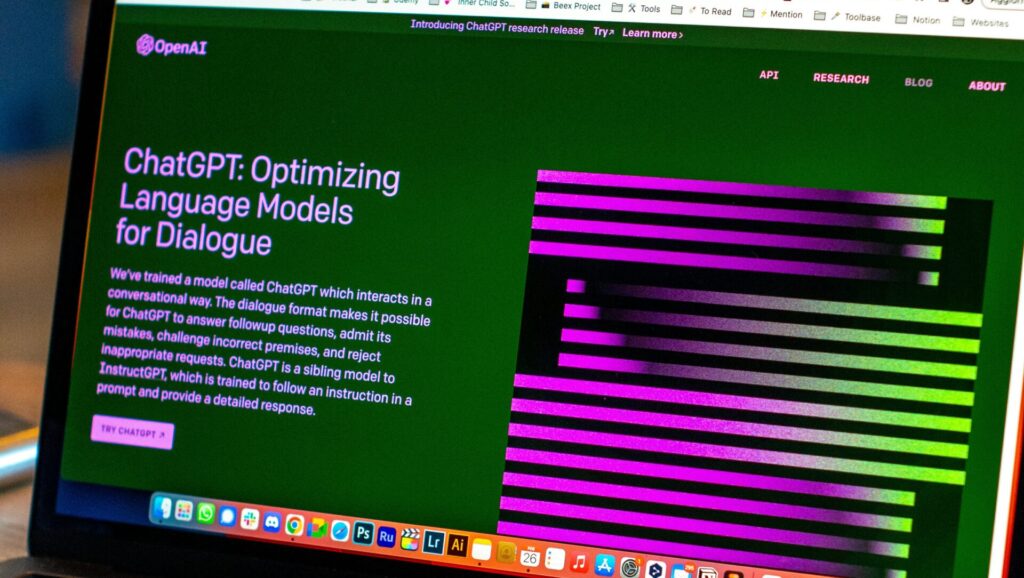Go to the API nav item

click(x=768, y=75)
